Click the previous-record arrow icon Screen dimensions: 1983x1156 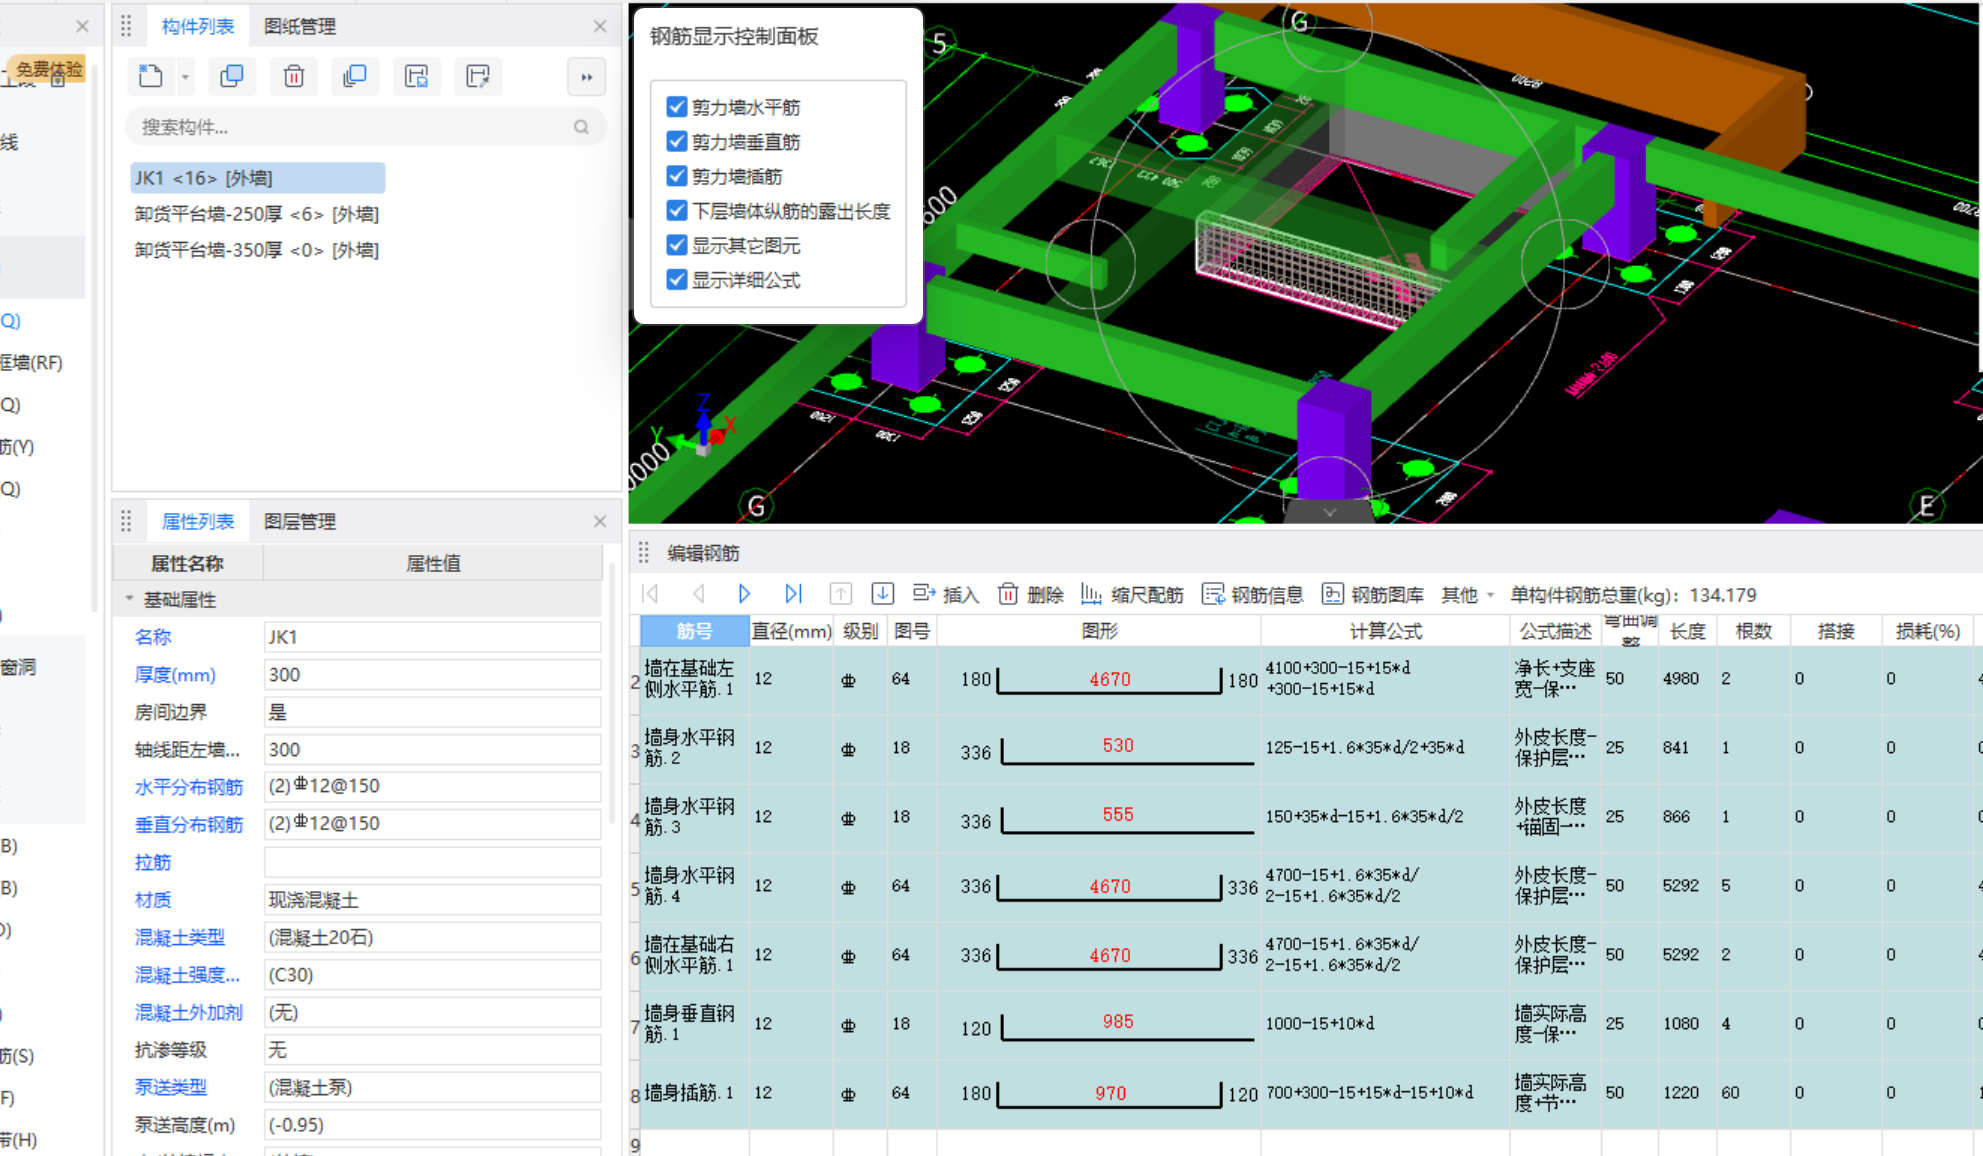pyautogui.click(x=698, y=594)
